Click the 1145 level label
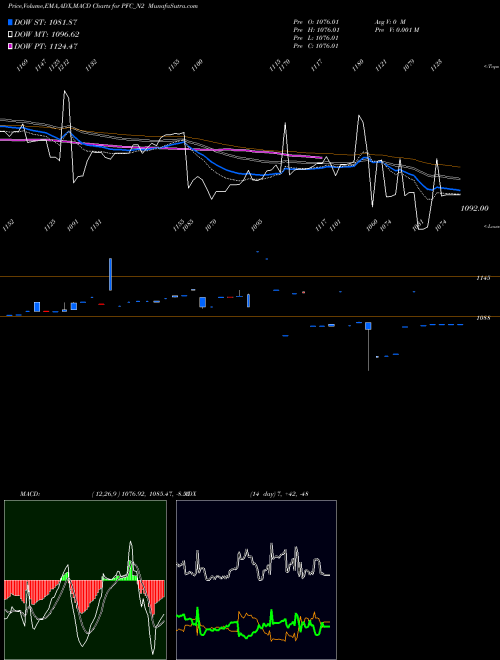The height and width of the screenshot is (660, 500). (483, 278)
